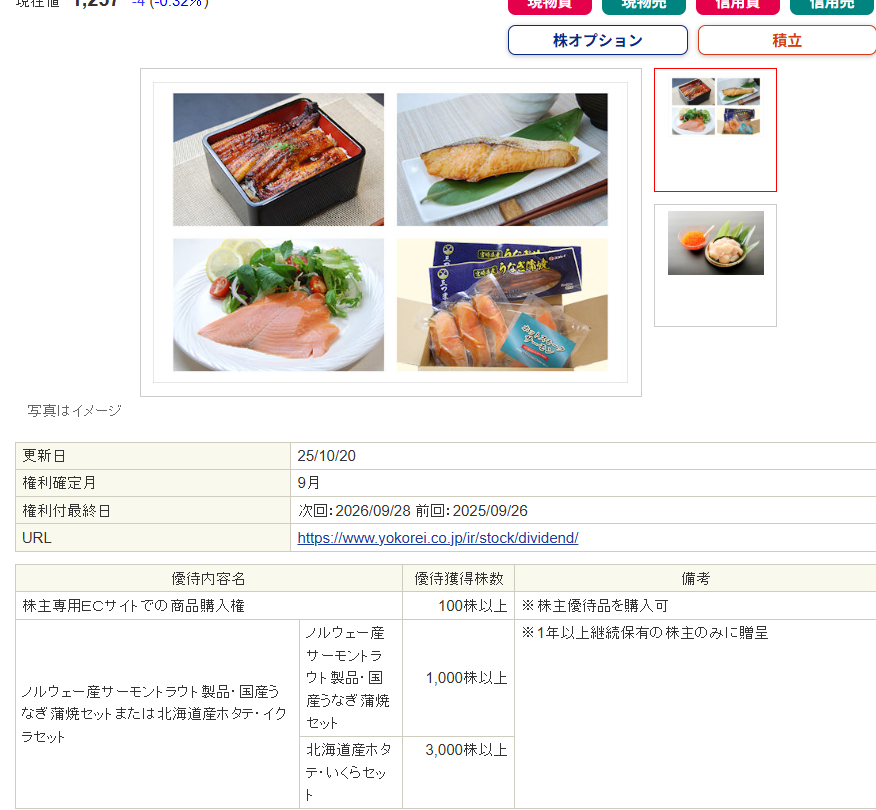Image resolution: width=876 pixels, height=810 pixels.
Task: Click the 信用買 margin buy button
Action: tap(737, 5)
